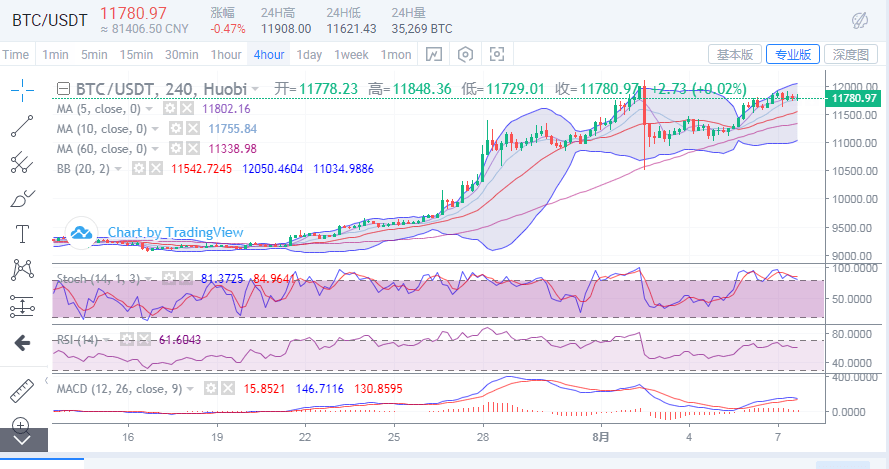Expand the collapsed left toolbar chevron
Viewport: 889px width, 469px height.
tap(22, 440)
